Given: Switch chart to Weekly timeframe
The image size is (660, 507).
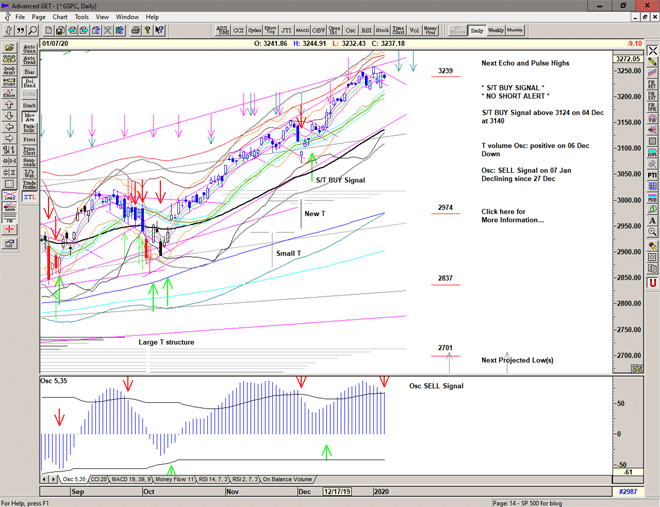Looking at the screenshot, I should coord(496,30).
